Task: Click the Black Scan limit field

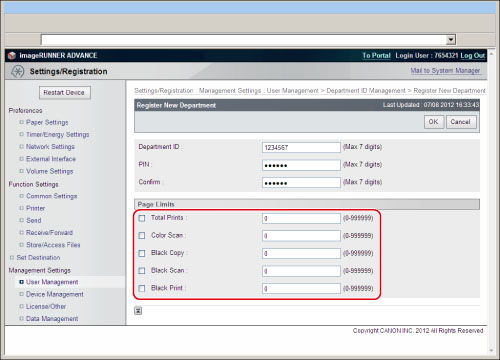Action: 301,271
